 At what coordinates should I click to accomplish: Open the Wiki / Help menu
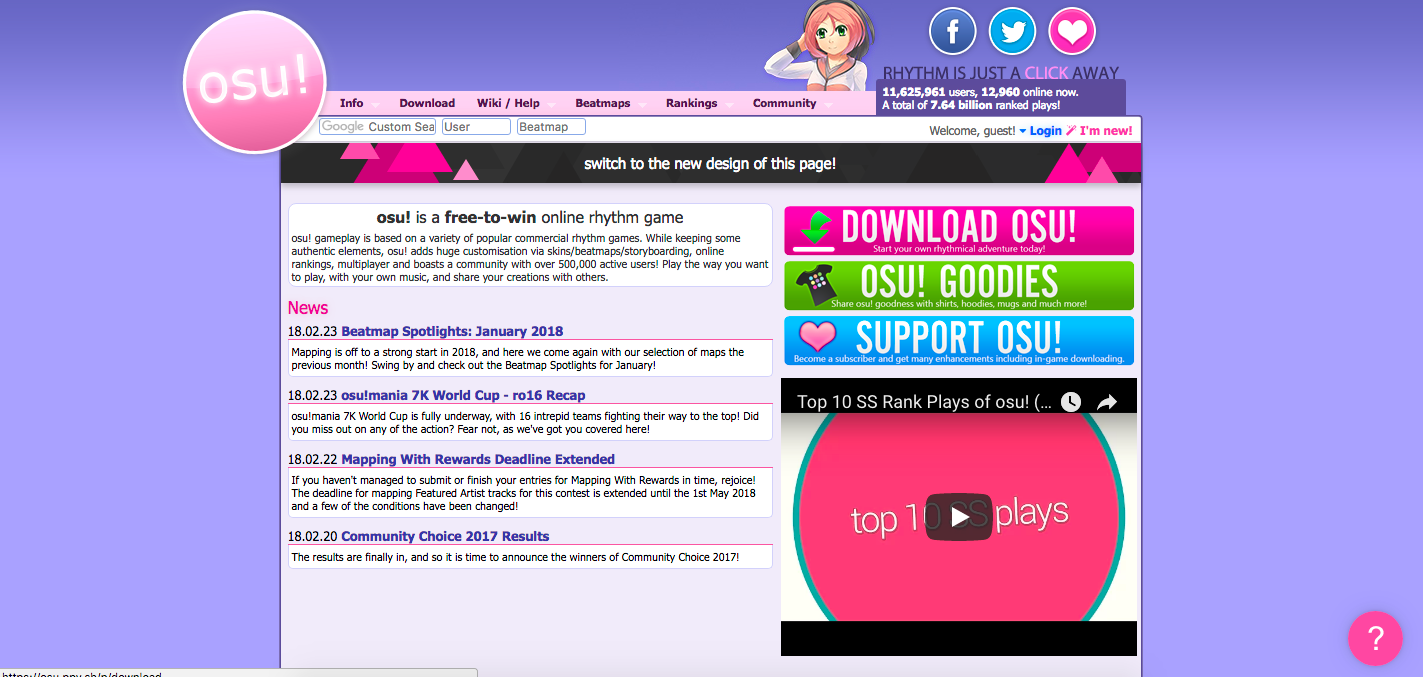pyautogui.click(x=508, y=103)
